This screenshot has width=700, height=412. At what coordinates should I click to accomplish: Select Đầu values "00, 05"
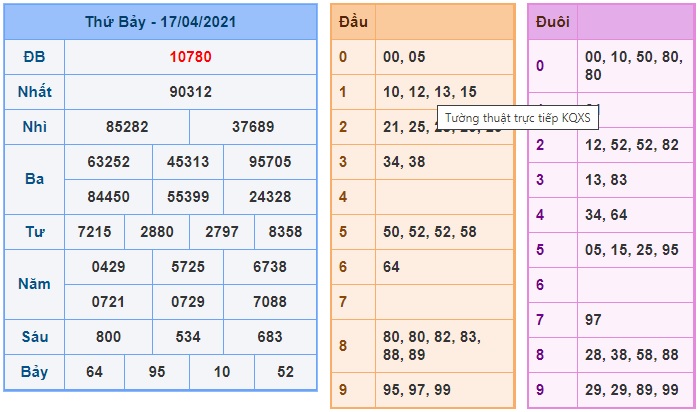pos(404,57)
